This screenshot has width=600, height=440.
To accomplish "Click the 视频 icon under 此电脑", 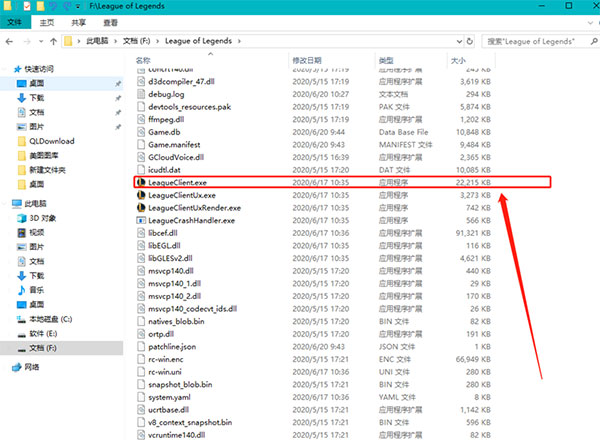I will pyautogui.click(x=22, y=233).
